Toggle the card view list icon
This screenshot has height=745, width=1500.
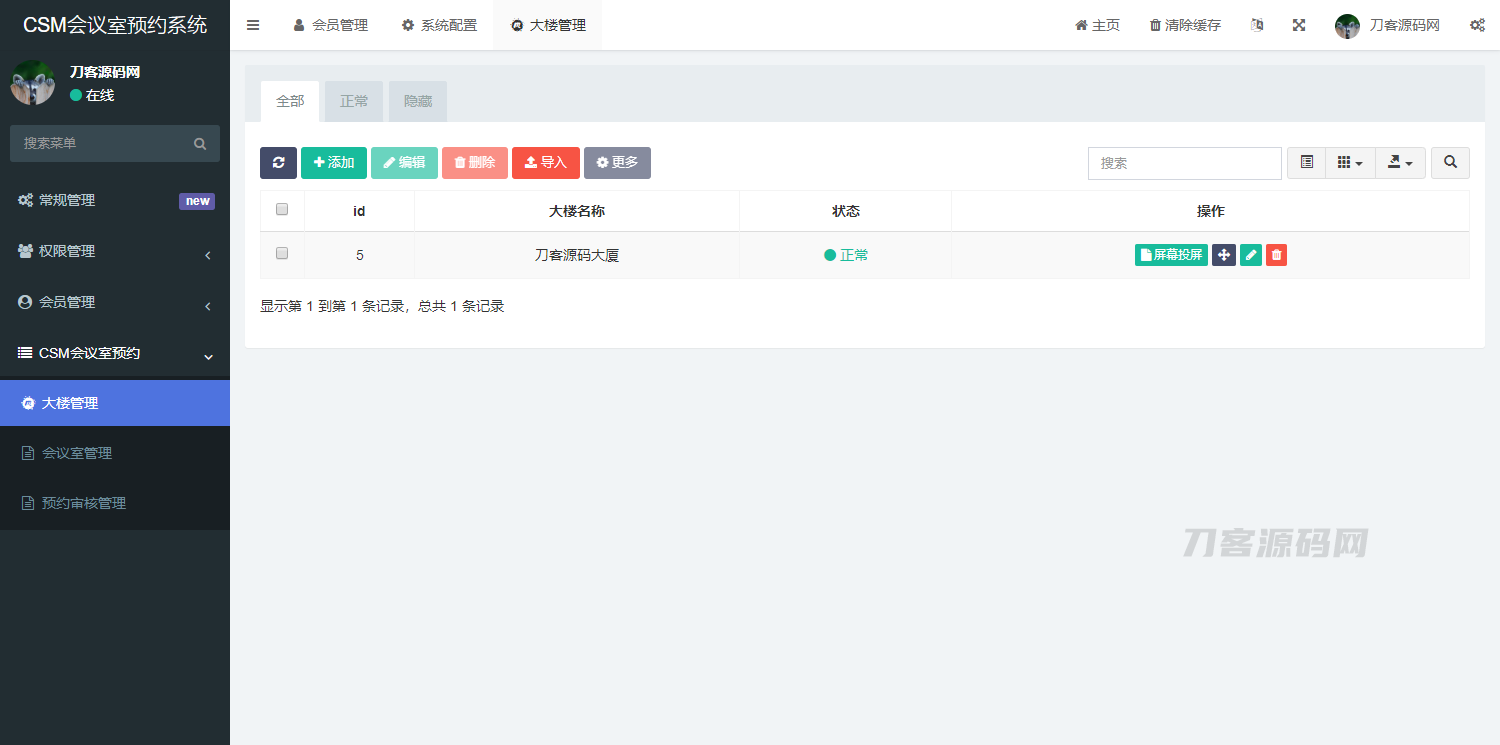[x=1306, y=163]
